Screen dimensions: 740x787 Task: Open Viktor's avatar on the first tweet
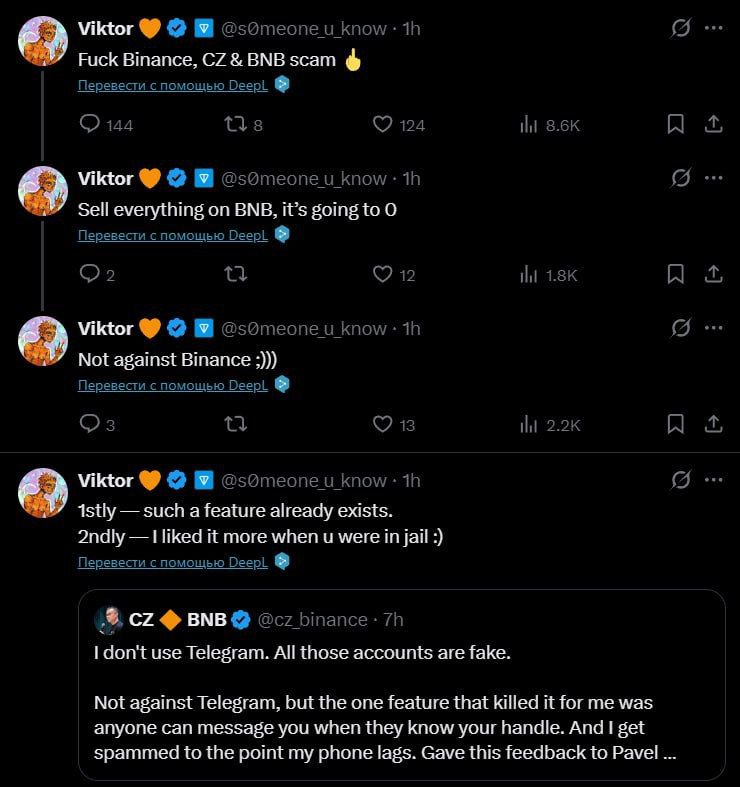43,42
